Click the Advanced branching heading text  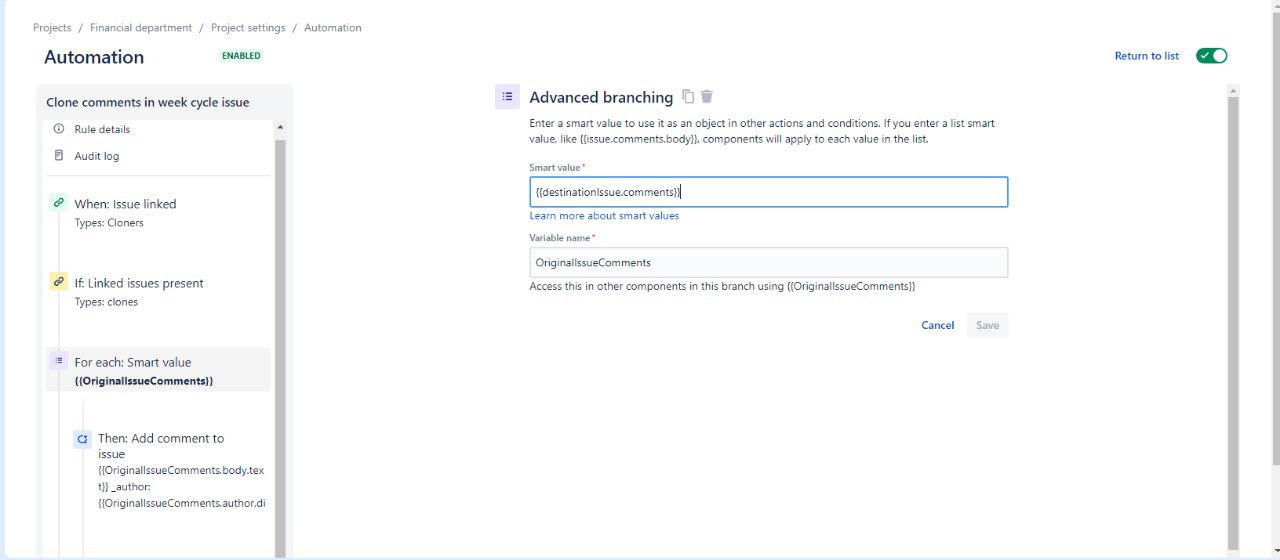click(601, 97)
